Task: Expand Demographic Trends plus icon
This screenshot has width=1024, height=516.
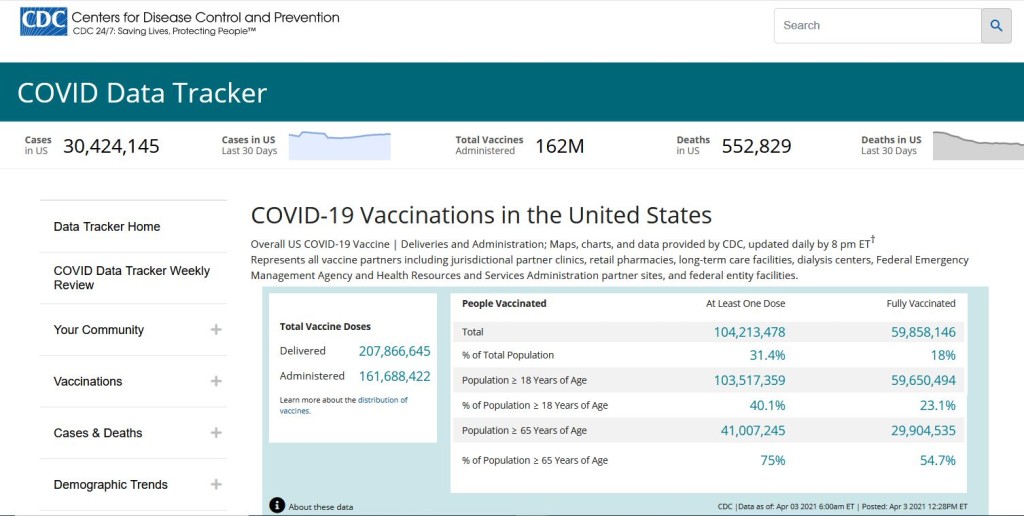Action: [216, 485]
